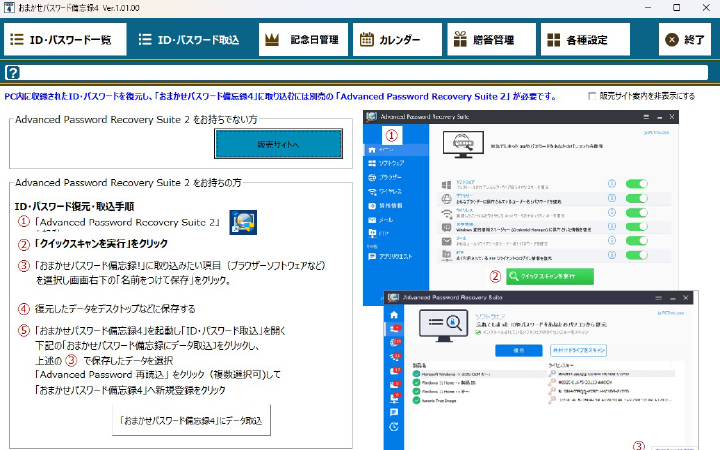Click info icon on メール row in home illustration
720x450 pixels.
coord(612,240)
